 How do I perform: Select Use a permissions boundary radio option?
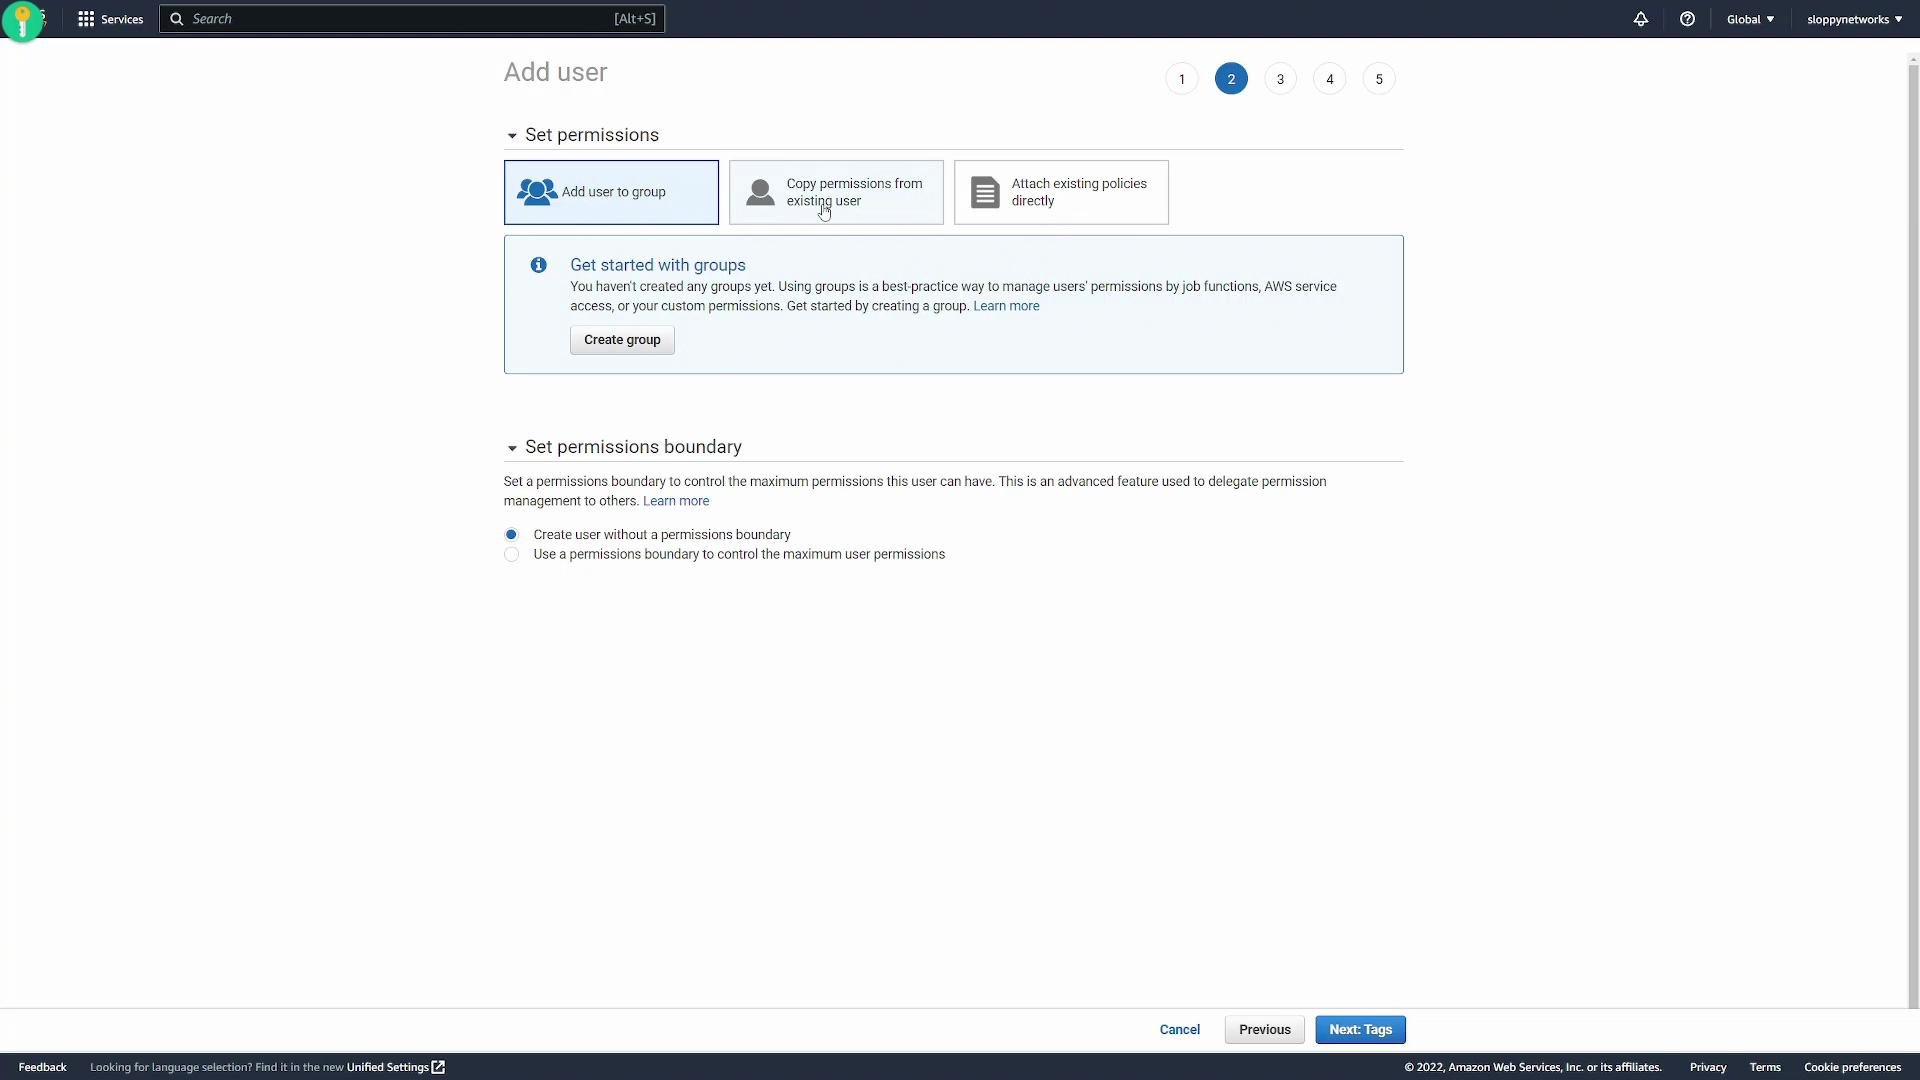[x=511, y=555]
